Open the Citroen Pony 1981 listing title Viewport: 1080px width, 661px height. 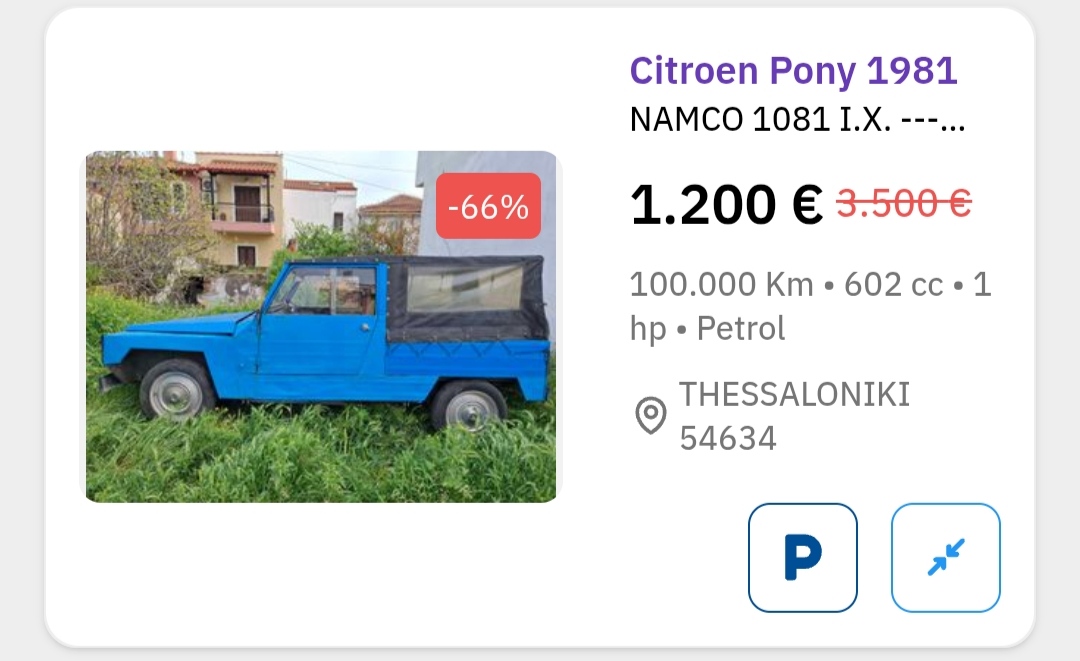pos(792,70)
